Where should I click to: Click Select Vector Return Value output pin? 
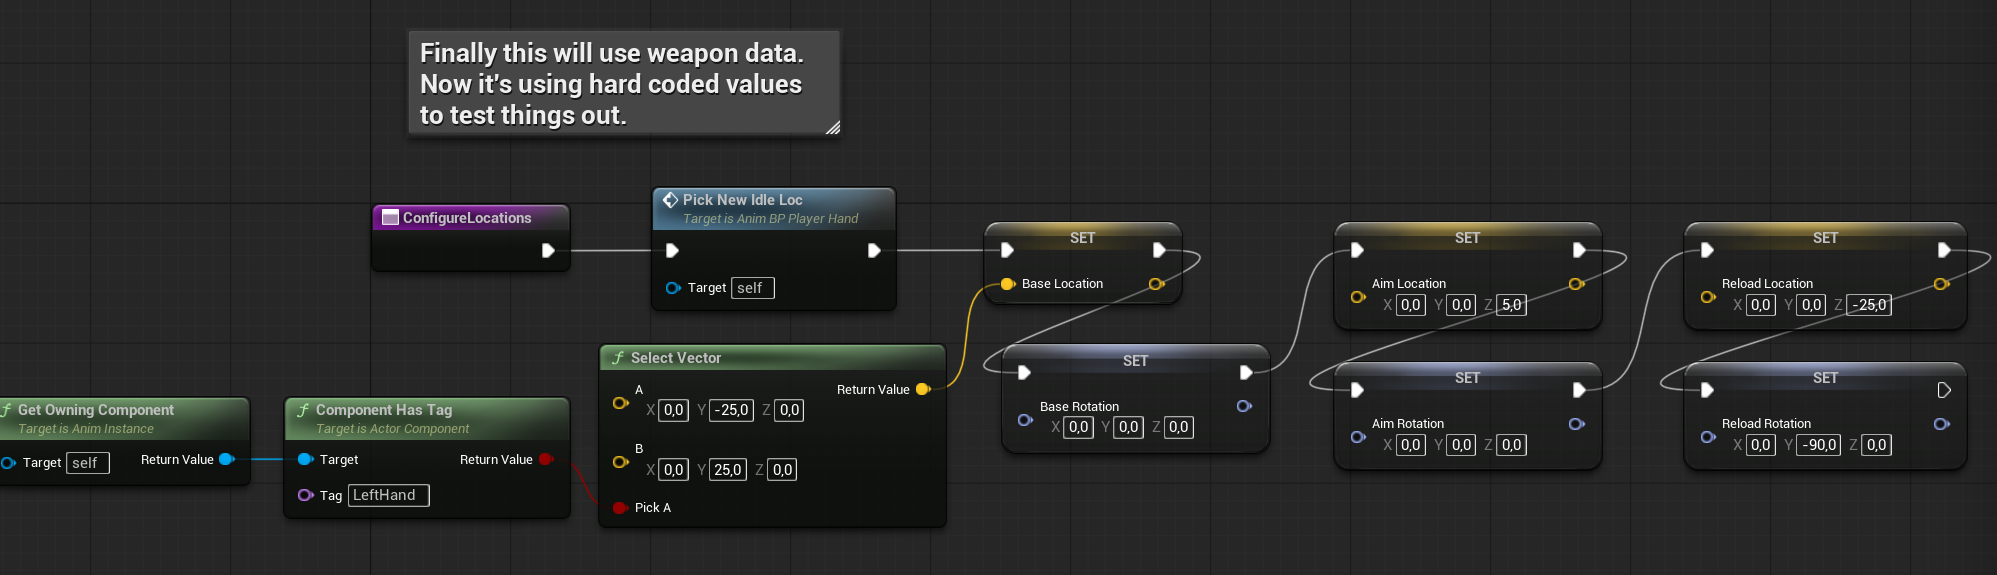point(922,390)
